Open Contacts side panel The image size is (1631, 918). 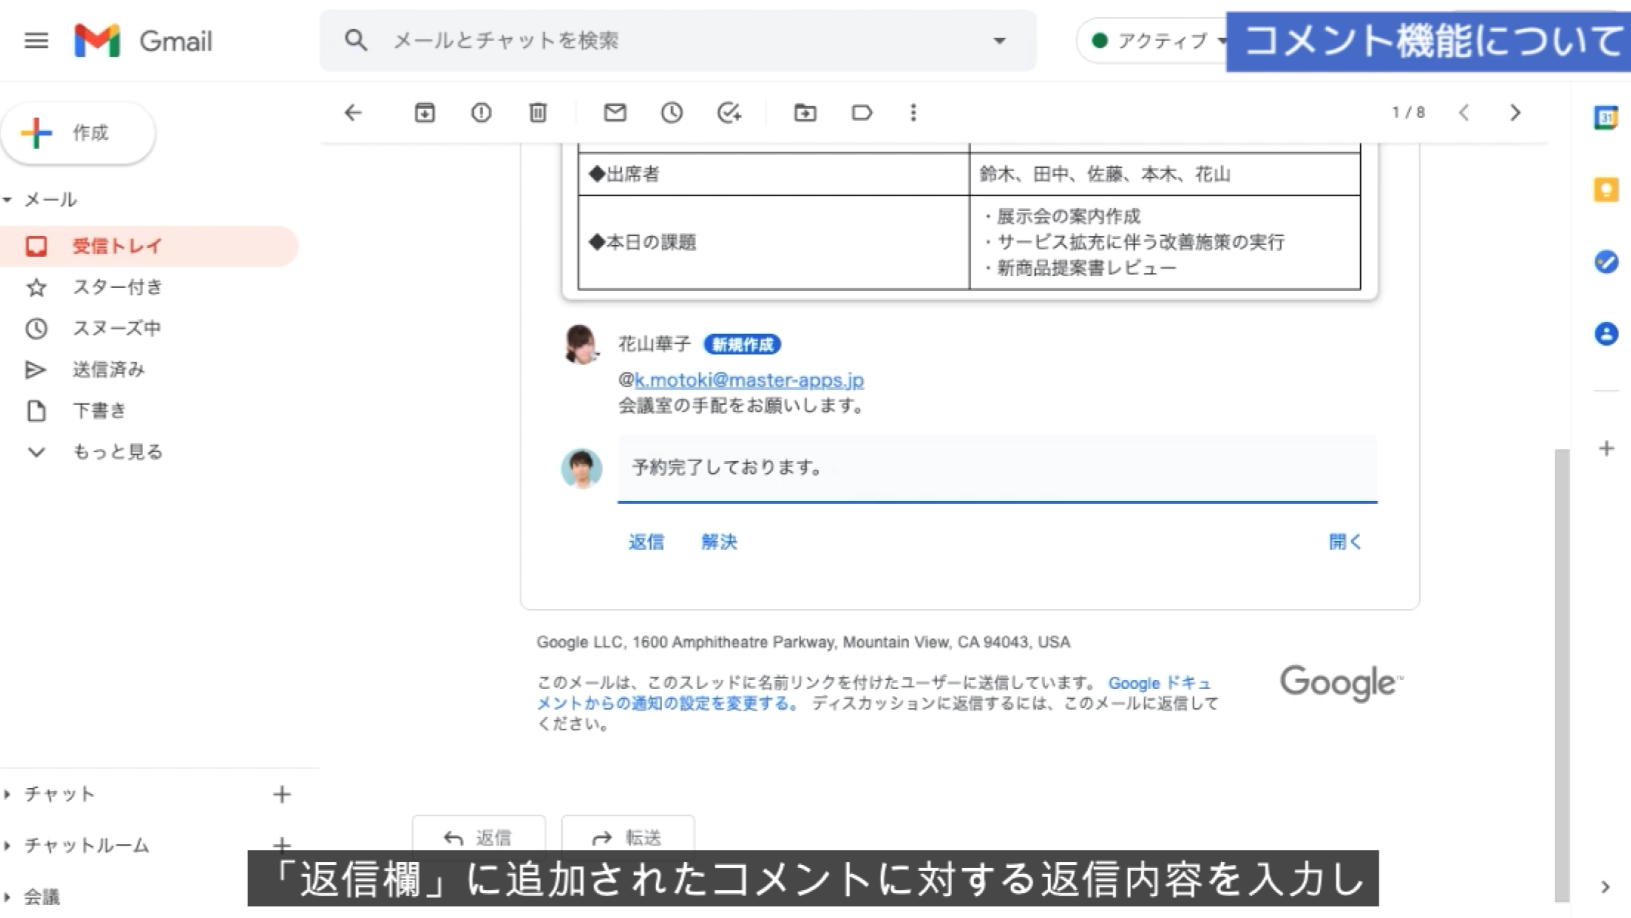[1606, 334]
